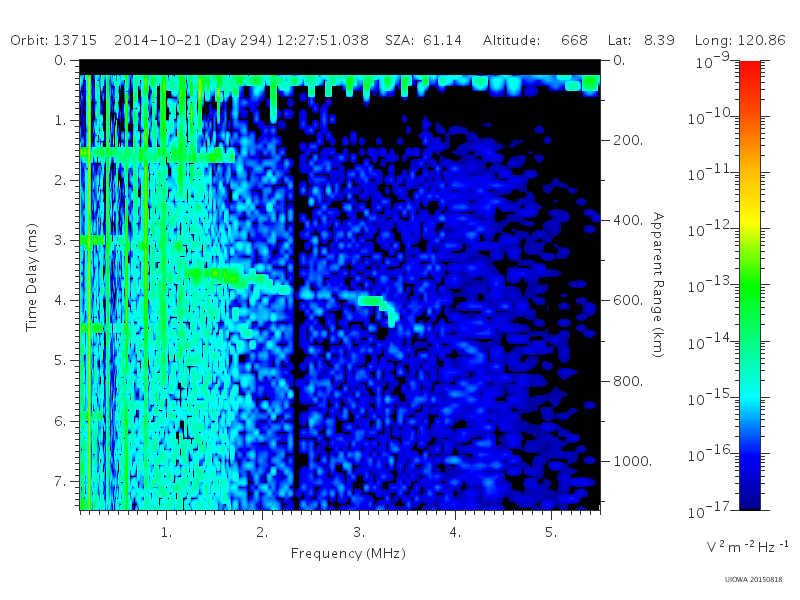Click the 1000. Apparent Range tick label
The width and height of the screenshot is (800, 600).
tap(633, 461)
